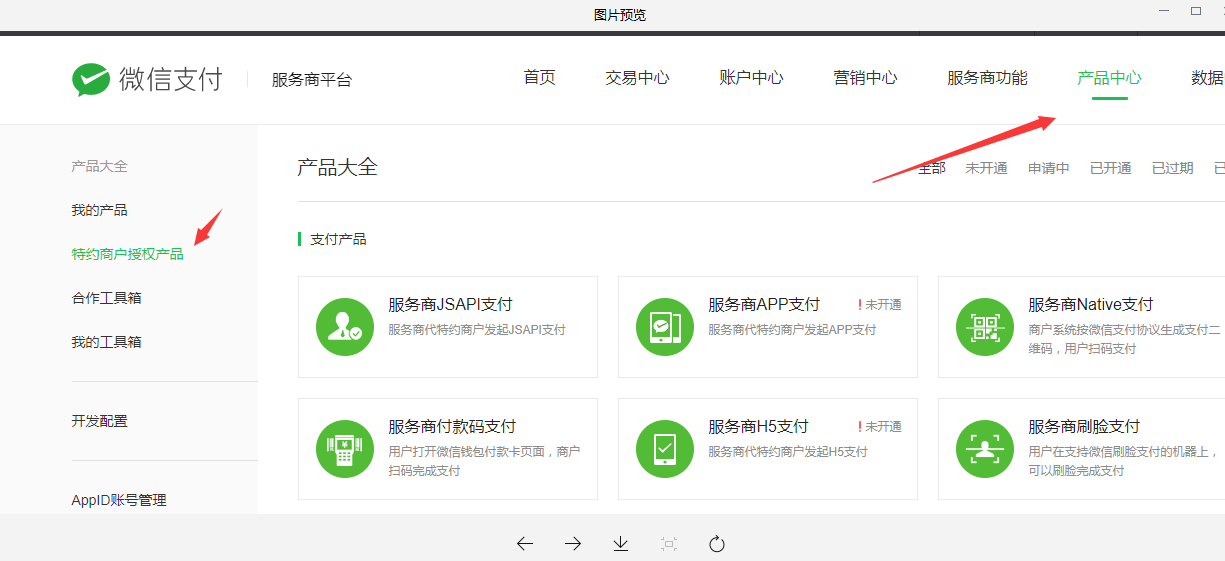1225x561 pixels.
Task: Select 特约商户授权产品 in the sidebar
Action: pyautogui.click(x=127, y=254)
